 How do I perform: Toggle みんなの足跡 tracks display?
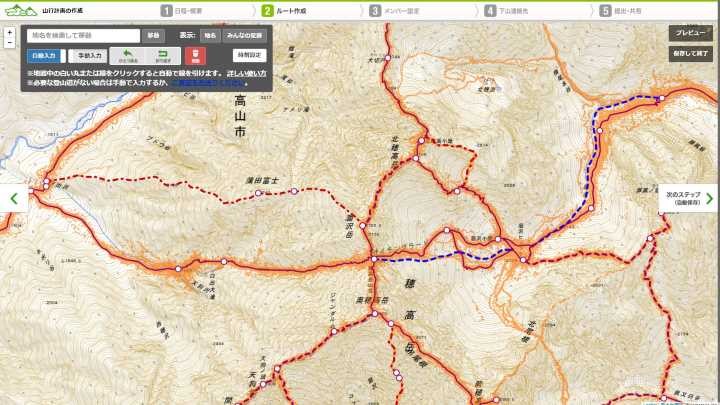[244, 35]
